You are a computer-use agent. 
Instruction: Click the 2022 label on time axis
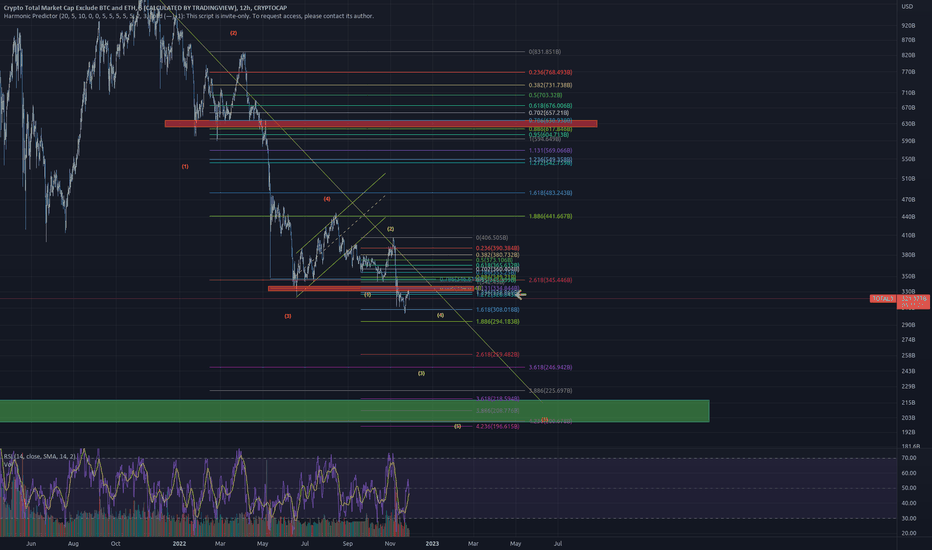[x=179, y=543]
